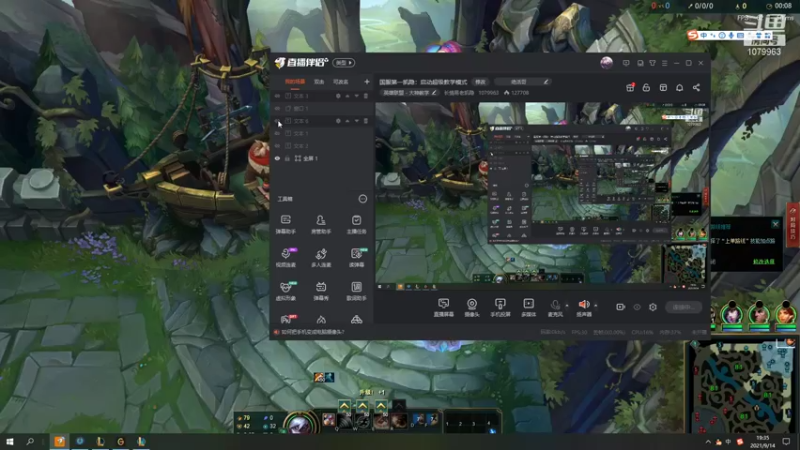The width and height of the screenshot is (800, 450).
Task: Open the user avatar in the title bar
Action: [x=606, y=63]
